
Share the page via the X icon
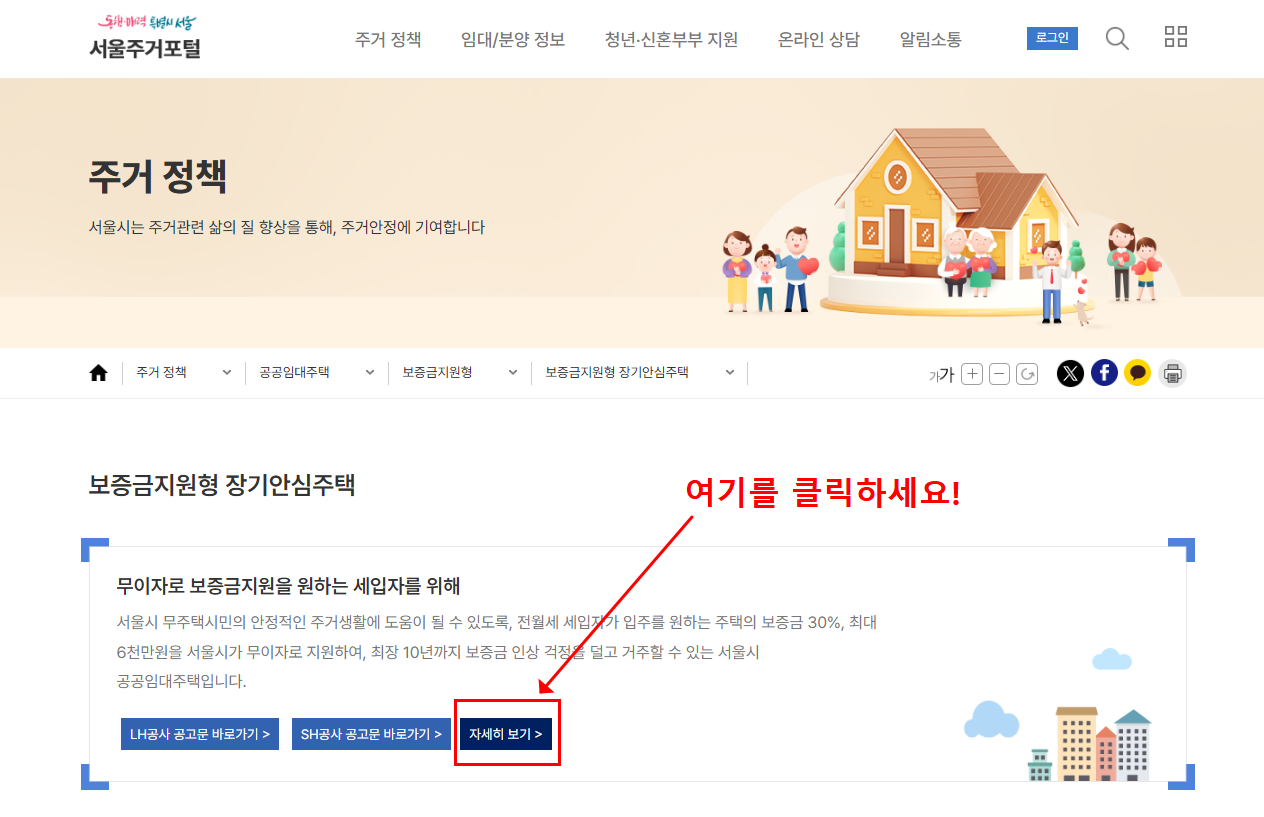(x=1070, y=372)
